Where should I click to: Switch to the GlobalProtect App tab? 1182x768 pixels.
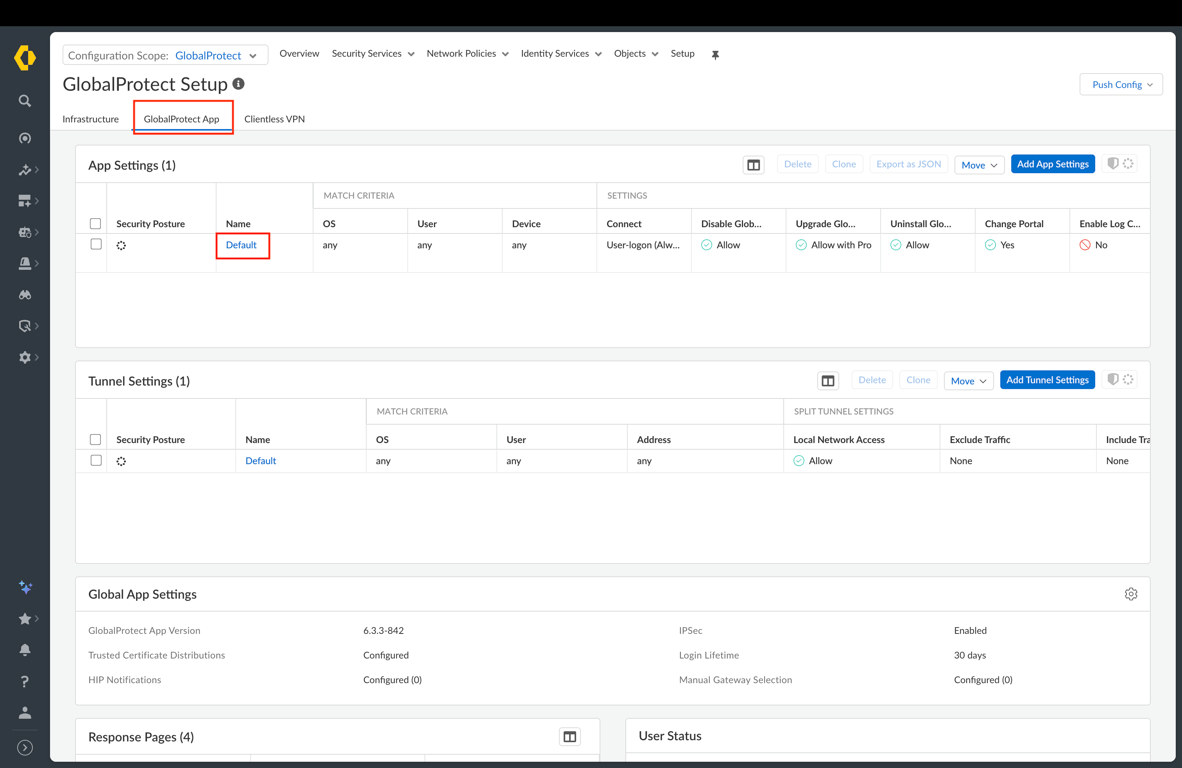[182, 119]
